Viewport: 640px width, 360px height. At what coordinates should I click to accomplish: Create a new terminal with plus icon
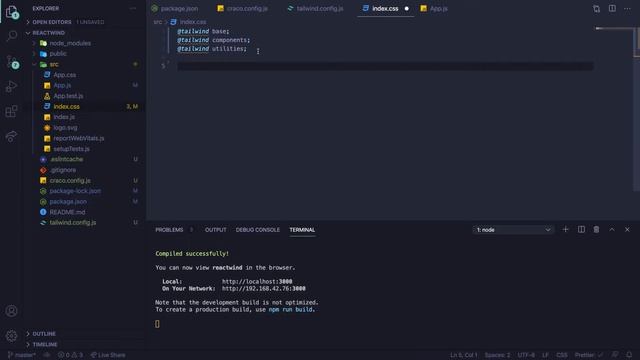pyautogui.click(x=565, y=229)
